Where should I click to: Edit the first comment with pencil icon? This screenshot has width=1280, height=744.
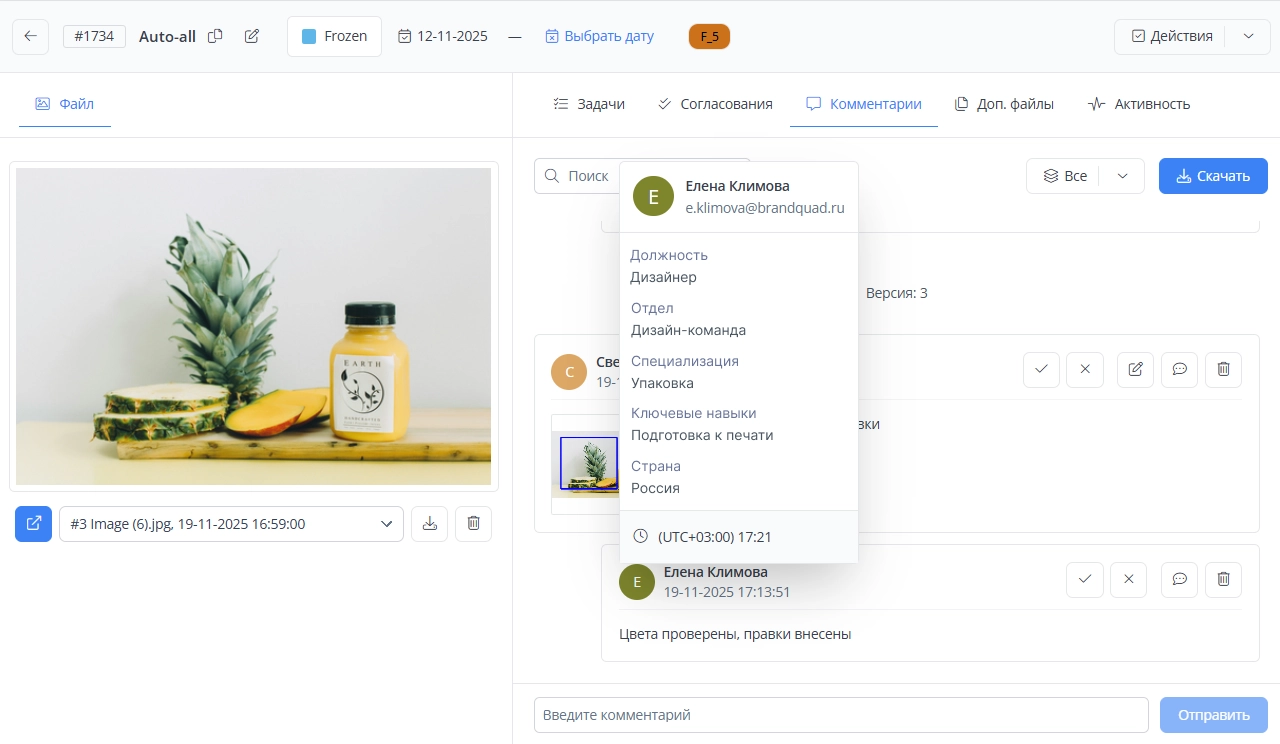[x=1135, y=370]
